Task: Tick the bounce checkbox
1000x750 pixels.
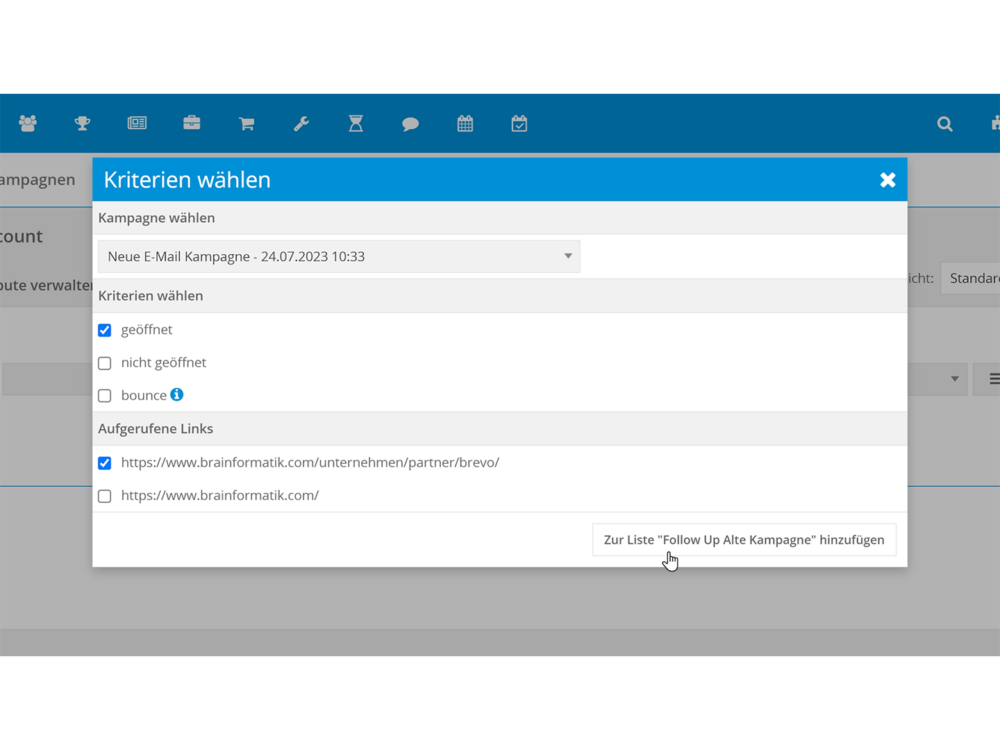Action: point(105,396)
